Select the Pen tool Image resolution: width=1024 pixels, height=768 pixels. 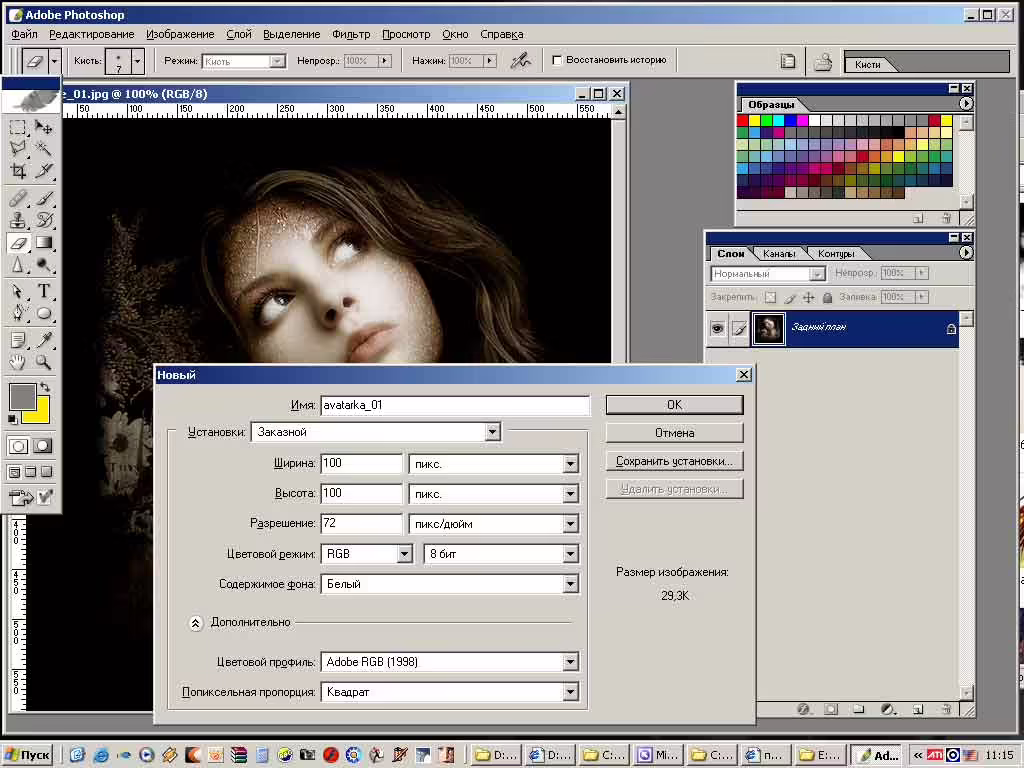[x=18, y=313]
